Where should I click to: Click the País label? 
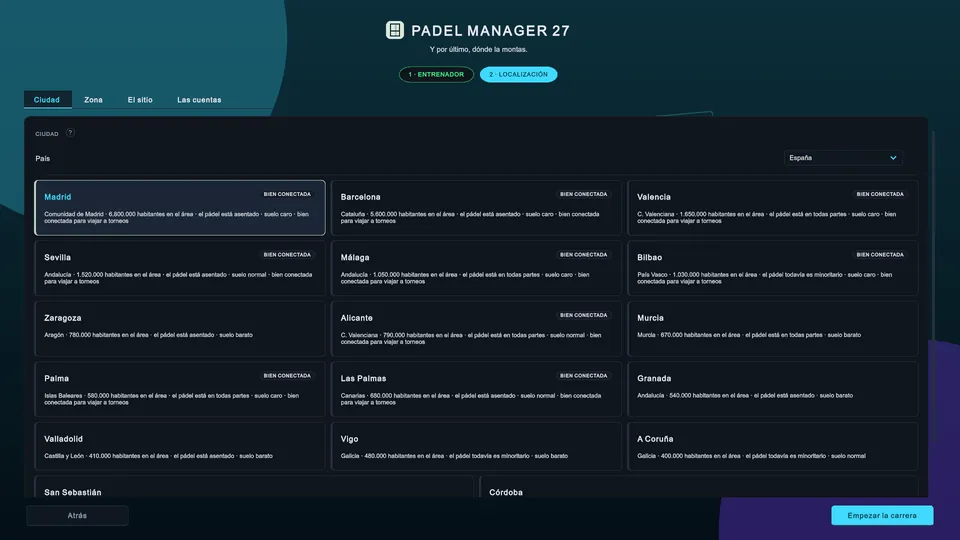(x=43, y=159)
